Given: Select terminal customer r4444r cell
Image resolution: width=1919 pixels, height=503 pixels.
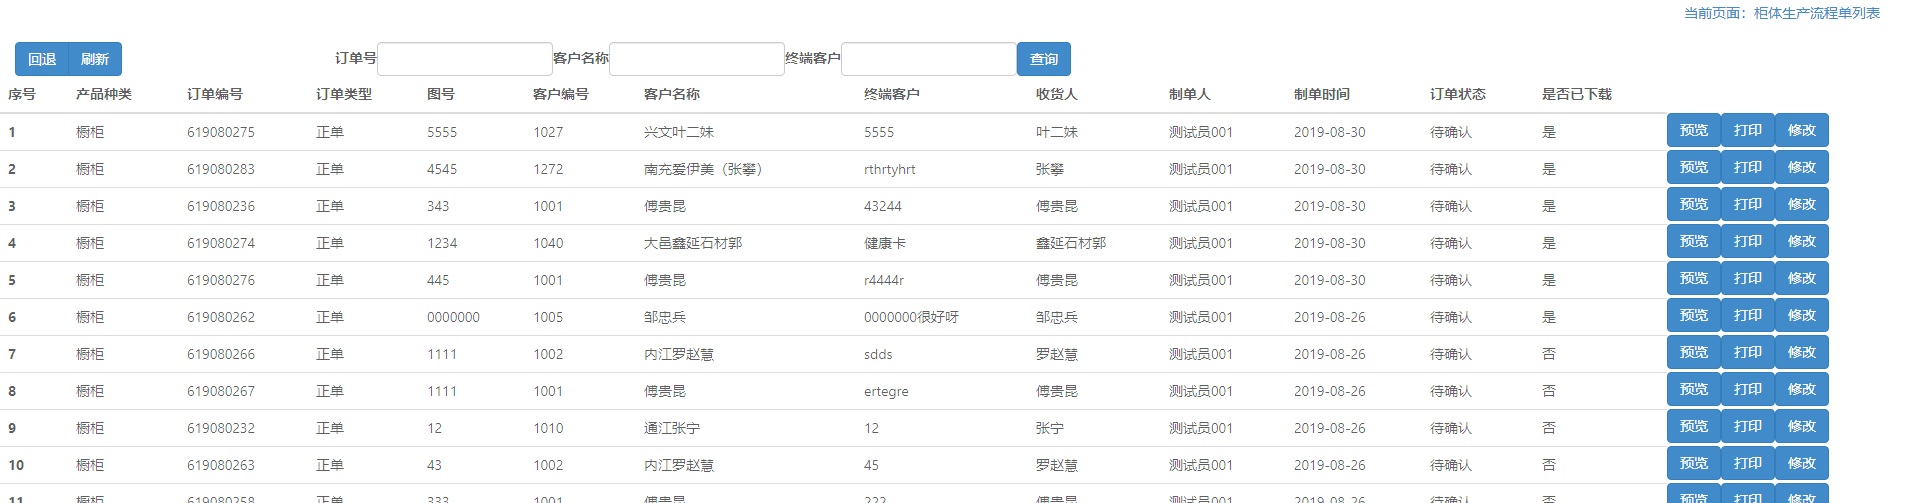Looking at the screenshot, I should [x=884, y=280].
